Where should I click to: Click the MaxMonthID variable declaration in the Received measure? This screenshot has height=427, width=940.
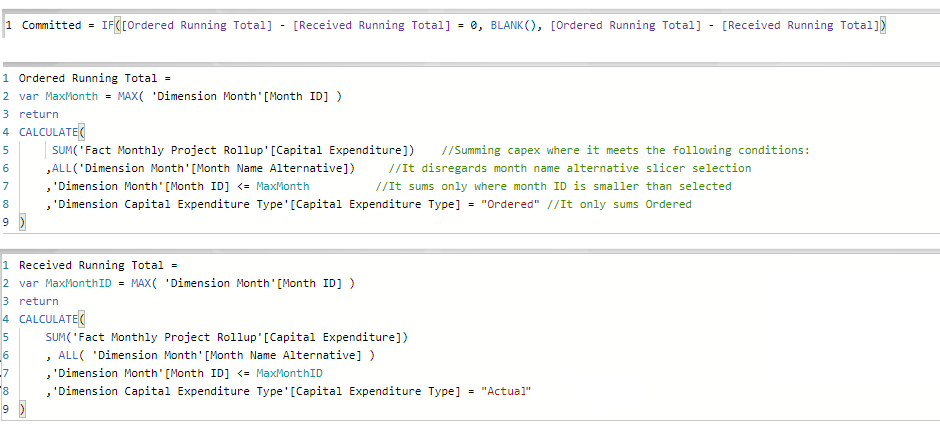point(78,283)
